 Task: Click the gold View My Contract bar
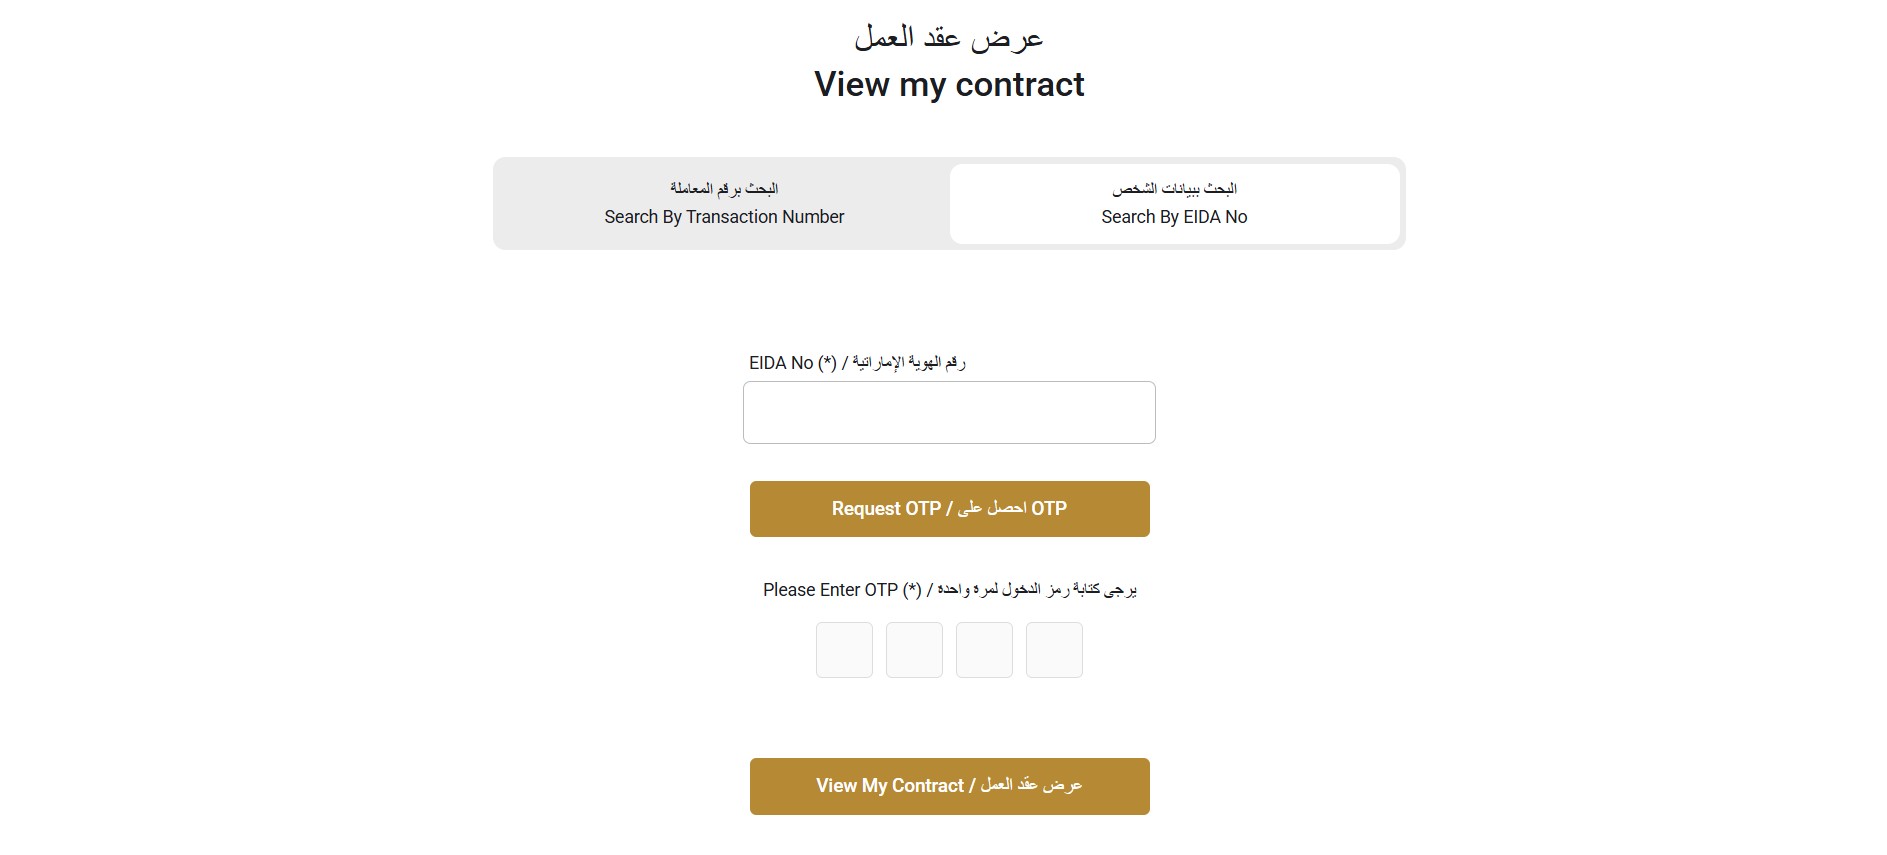[x=948, y=786]
